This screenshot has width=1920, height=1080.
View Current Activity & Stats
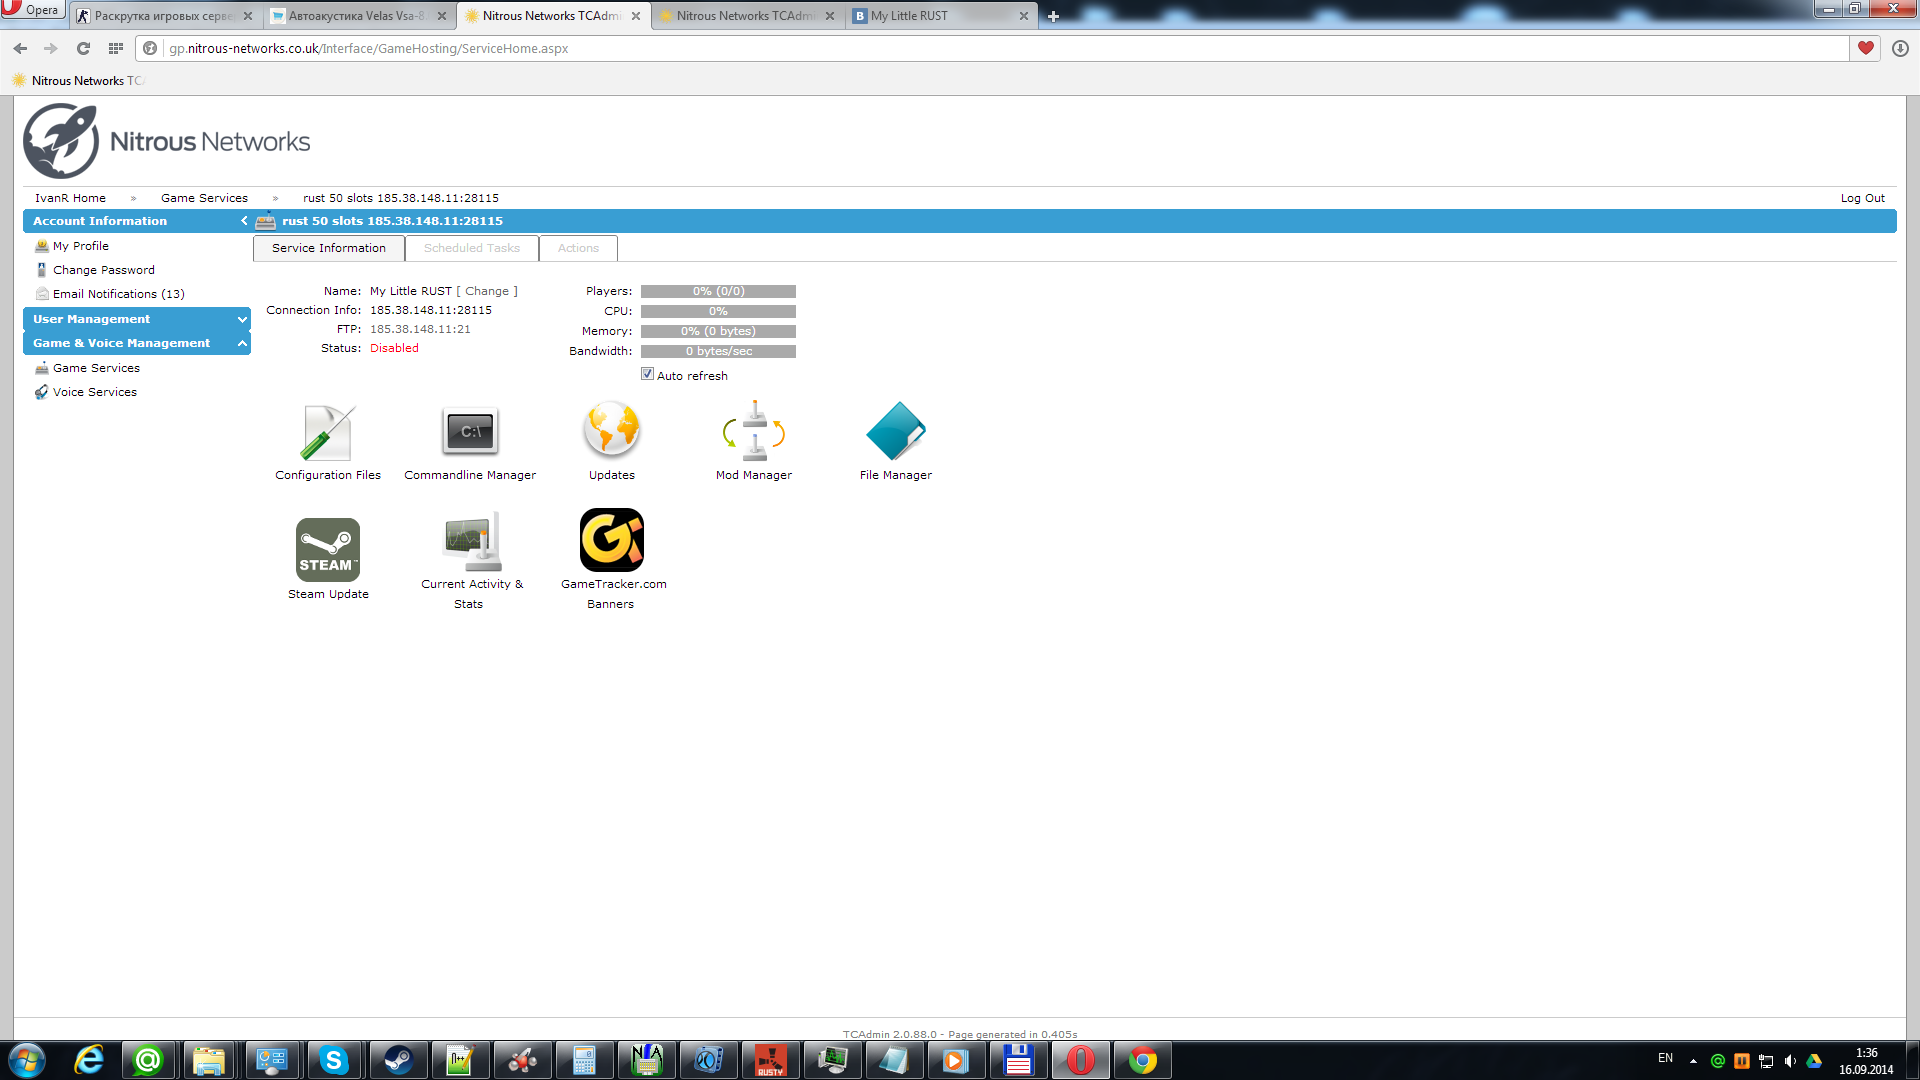[471, 541]
